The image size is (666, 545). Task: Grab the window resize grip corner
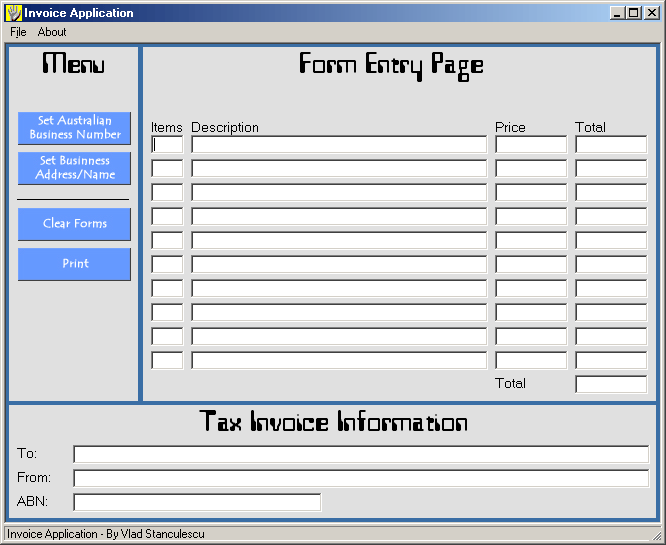[x=657, y=536]
